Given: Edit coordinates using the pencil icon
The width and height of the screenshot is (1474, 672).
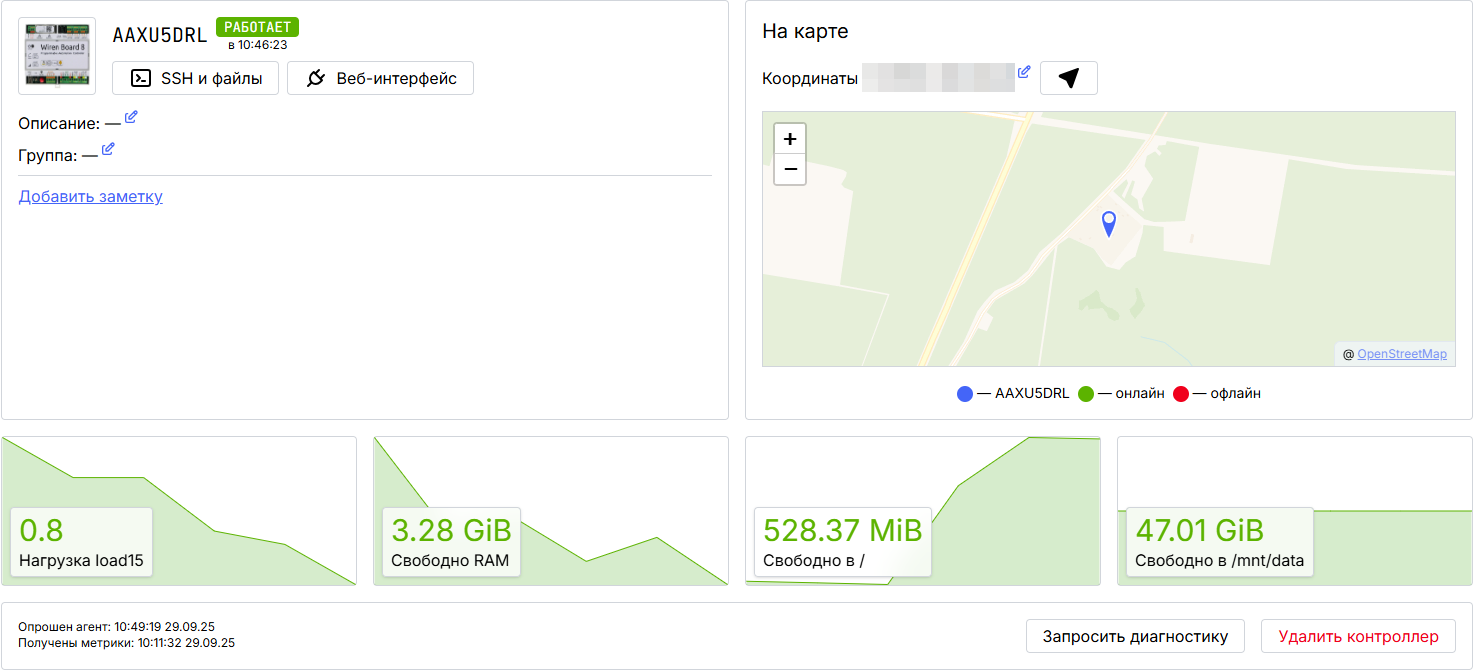Looking at the screenshot, I should 1024,72.
